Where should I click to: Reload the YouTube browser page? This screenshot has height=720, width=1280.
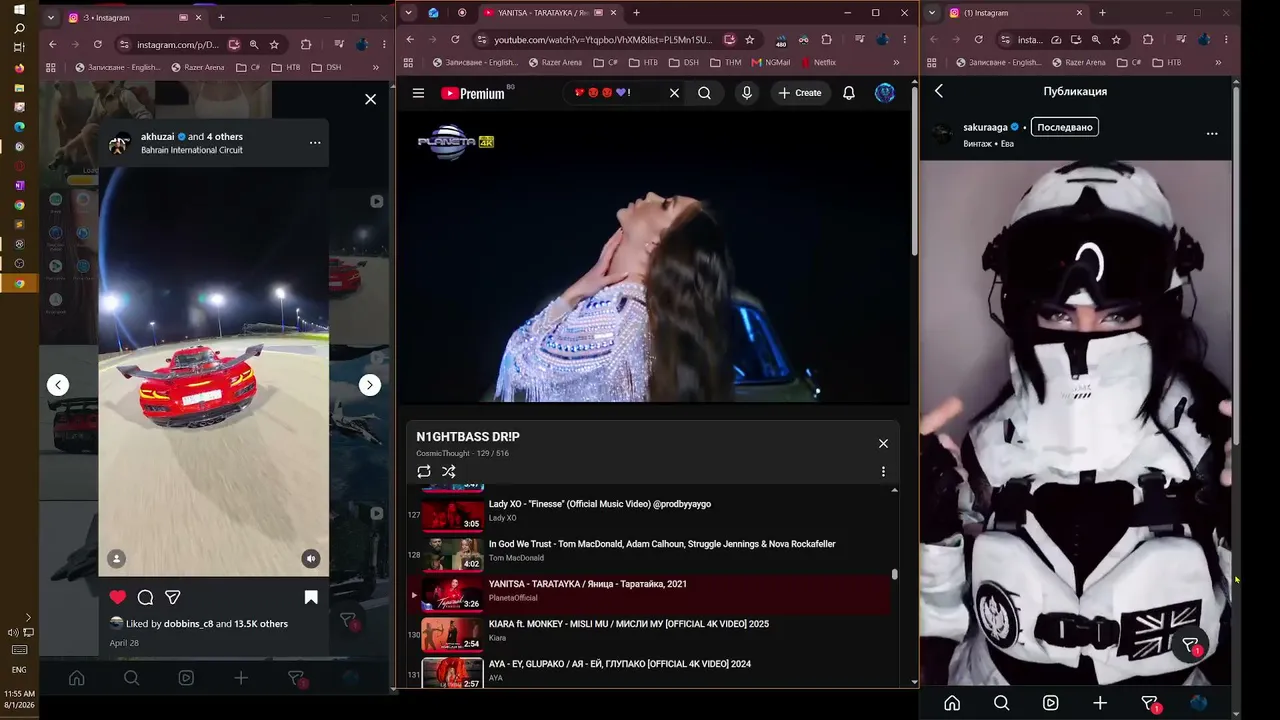455,39
